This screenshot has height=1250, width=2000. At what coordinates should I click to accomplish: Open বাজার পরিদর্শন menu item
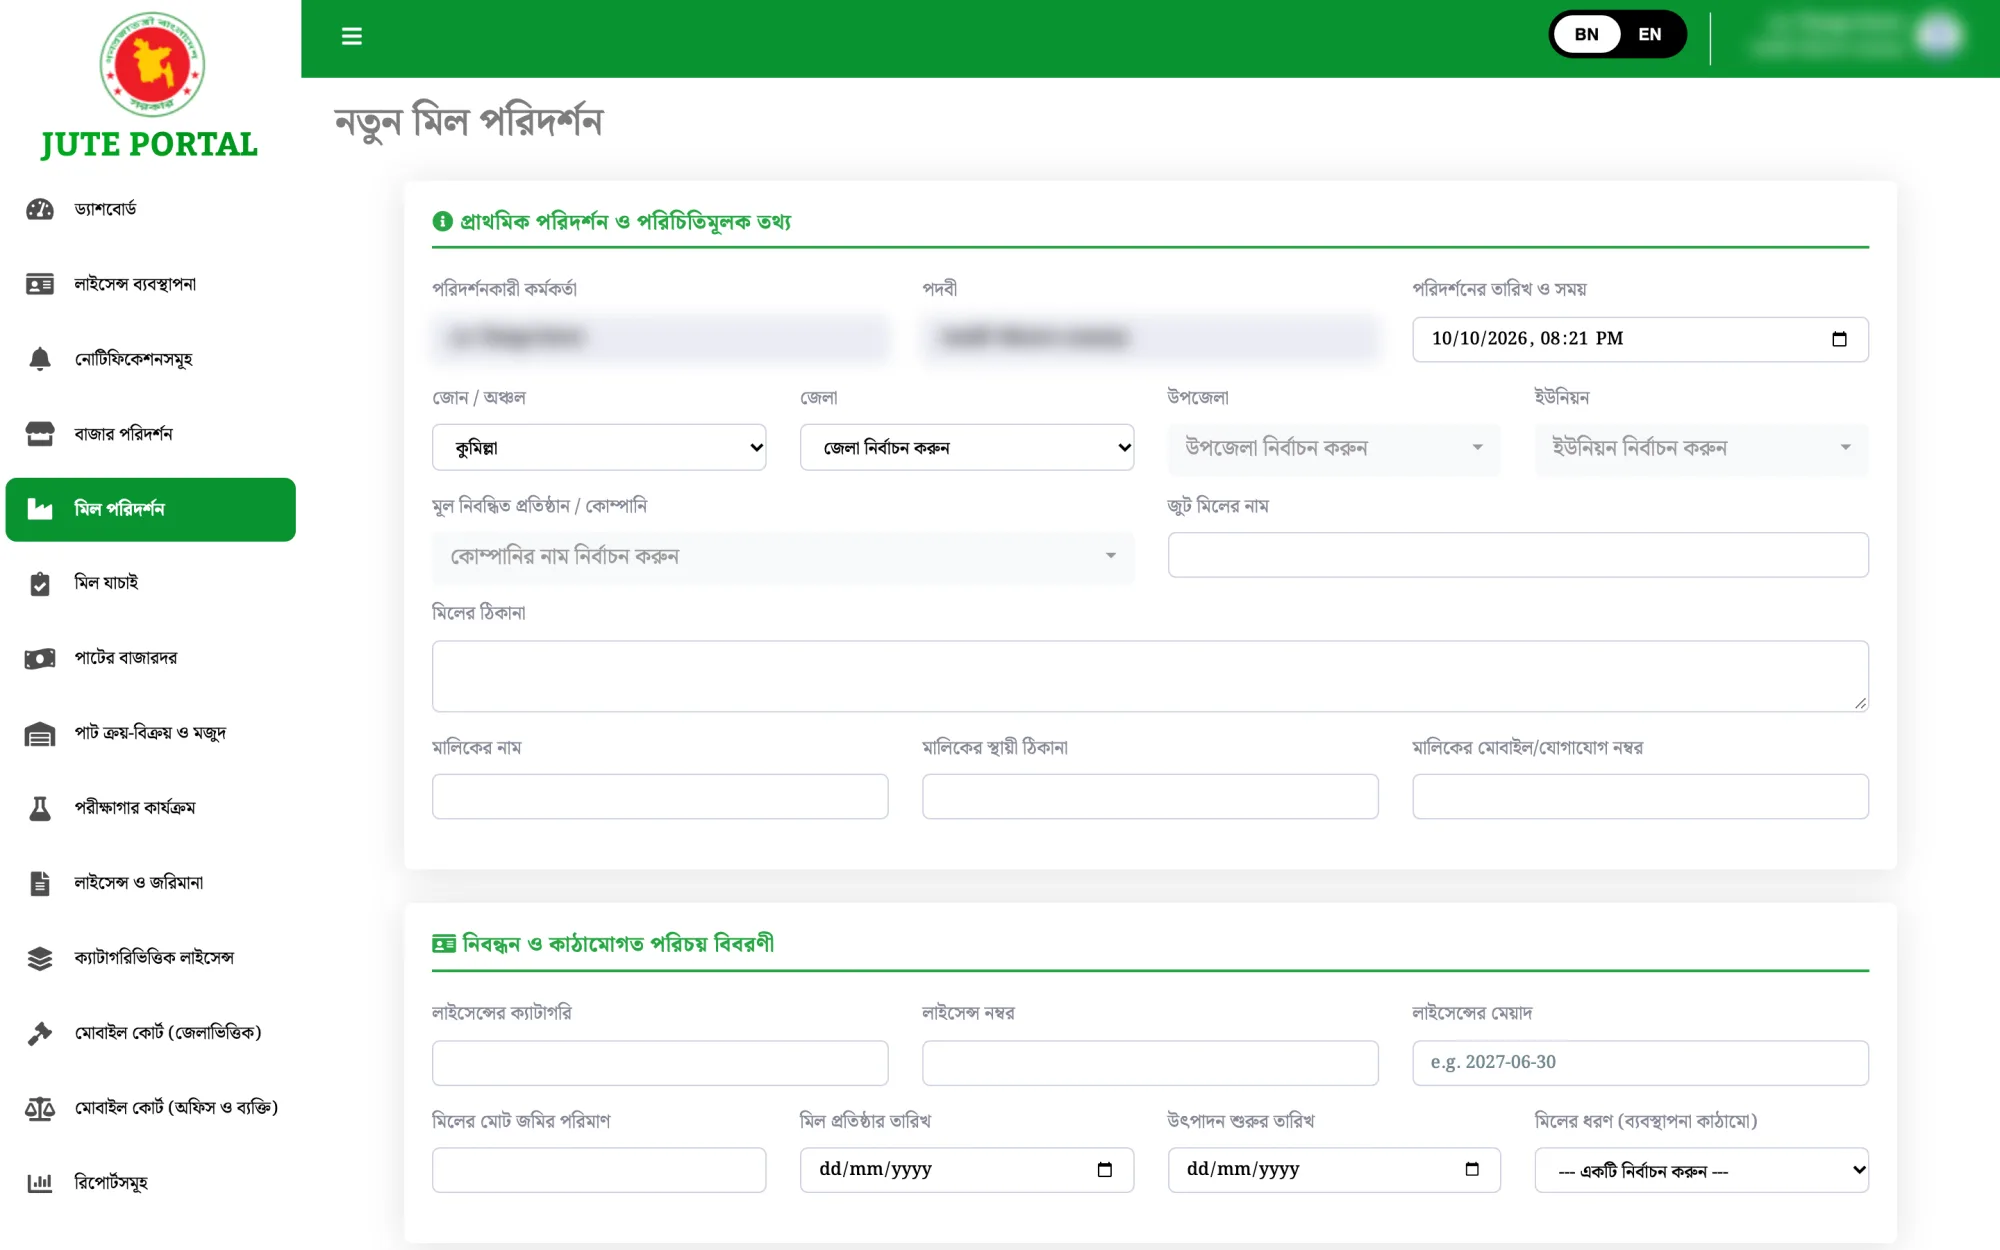coord(151,434)
